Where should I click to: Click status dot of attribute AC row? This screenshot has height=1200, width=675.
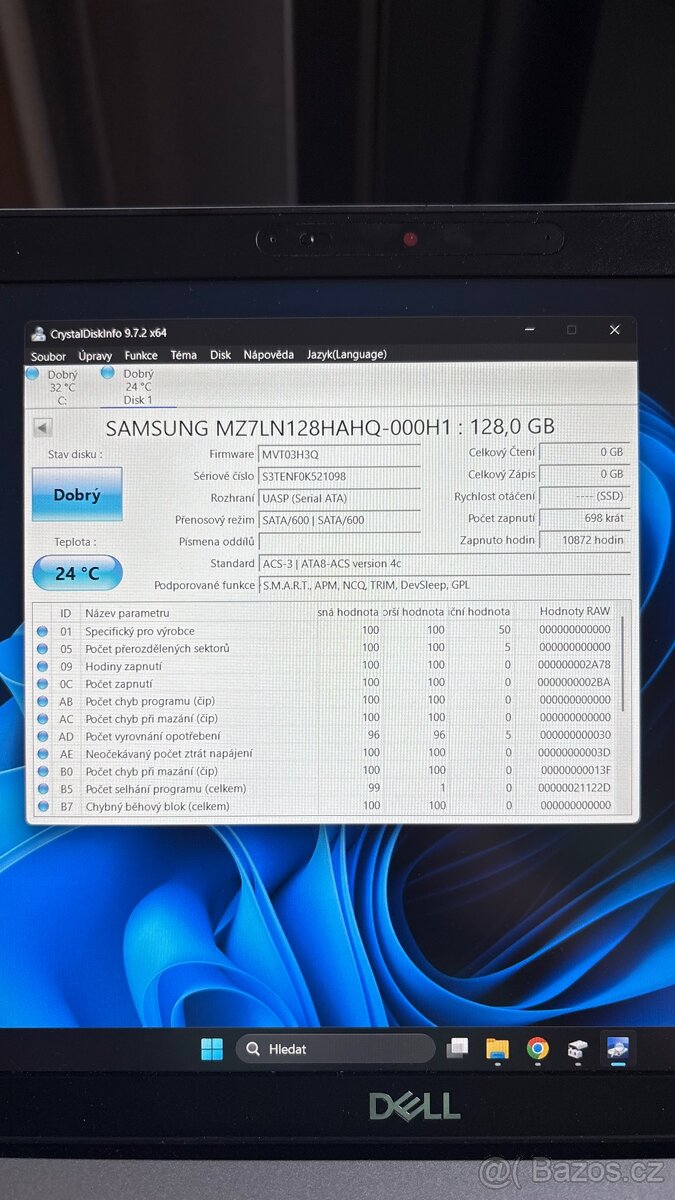pos(42,719)
